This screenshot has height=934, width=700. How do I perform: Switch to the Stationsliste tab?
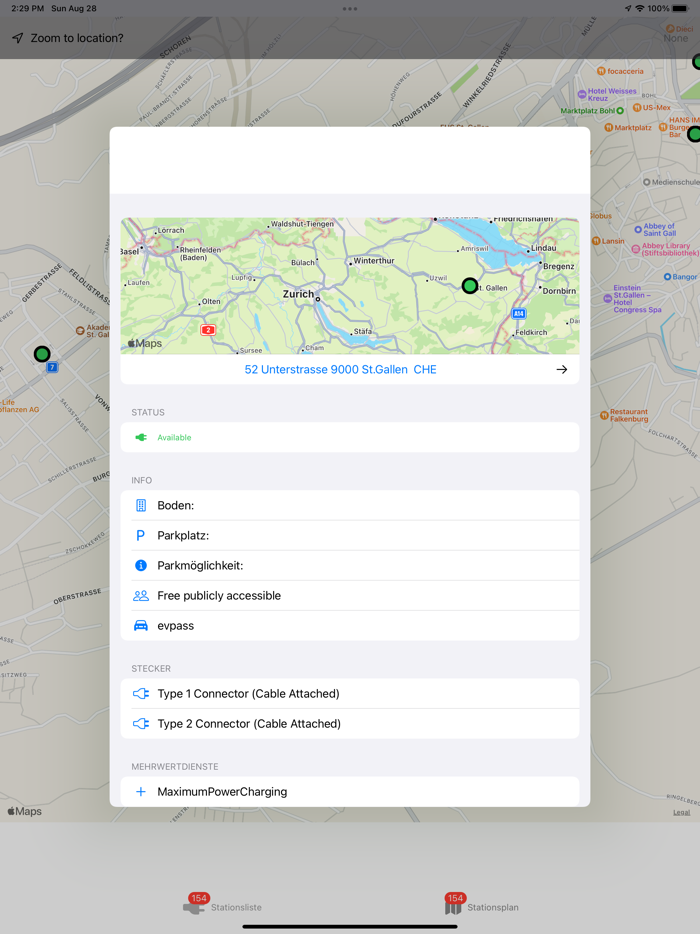click(223, 905)
